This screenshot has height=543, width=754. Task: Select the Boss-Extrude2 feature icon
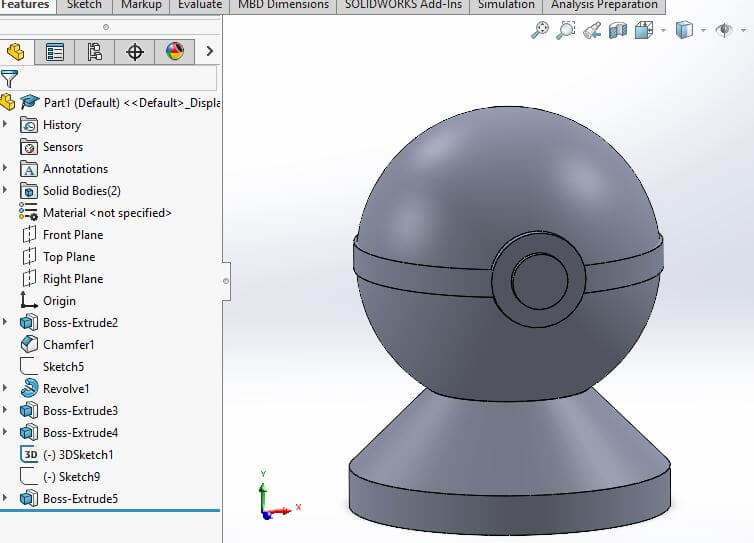coord(29,322)
